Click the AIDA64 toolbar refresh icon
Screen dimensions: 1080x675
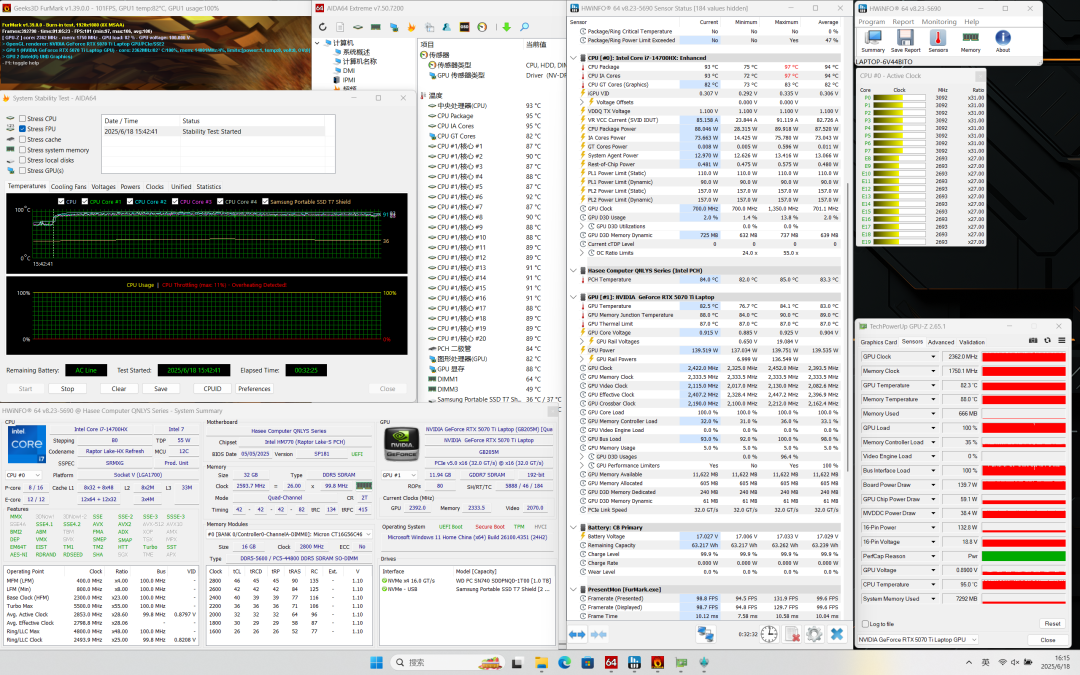(322, 27)
